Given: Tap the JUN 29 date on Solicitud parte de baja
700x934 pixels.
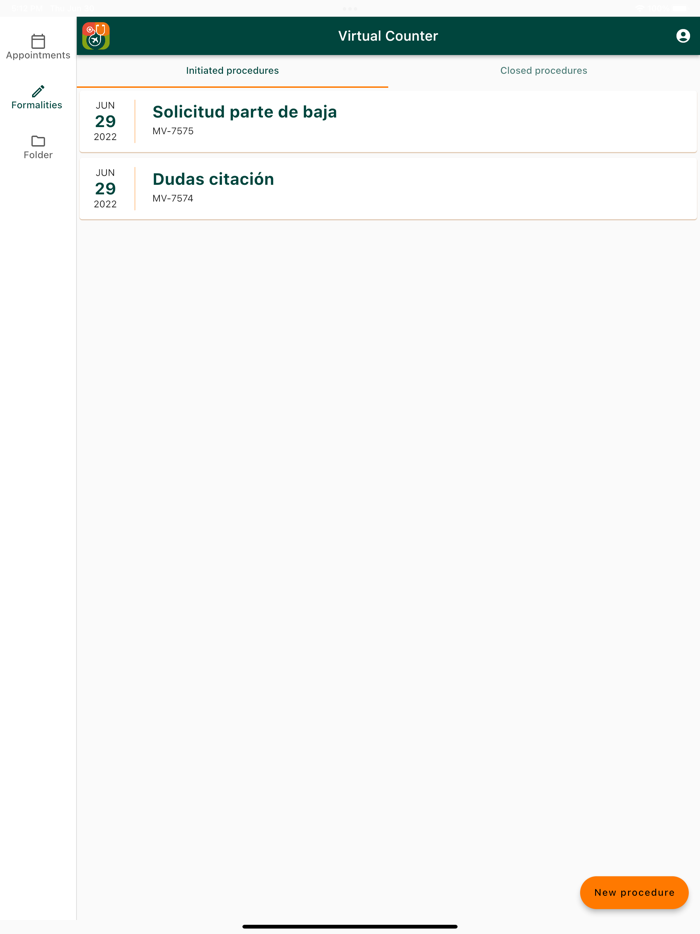Looking at the screenshot, I should 105,121.
